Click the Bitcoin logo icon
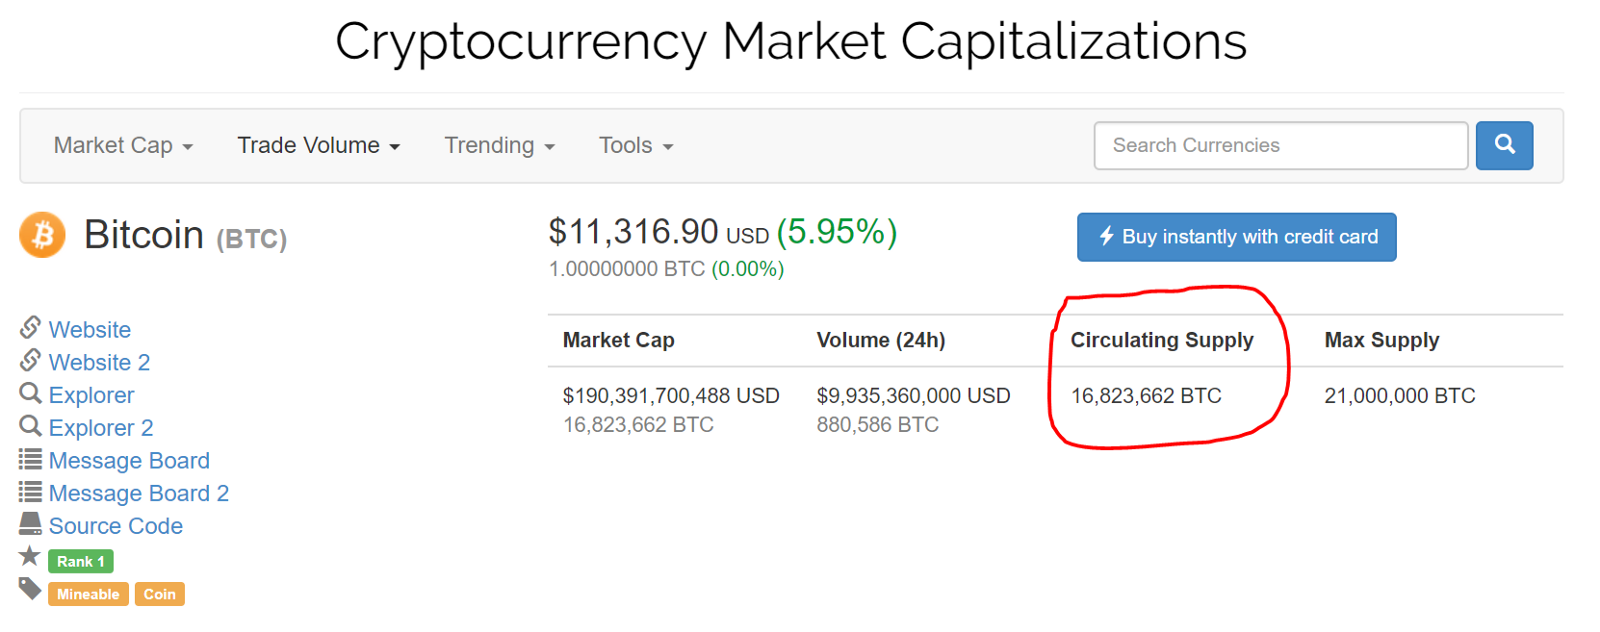The image size is (1600, 632). [x=42, y=235]
